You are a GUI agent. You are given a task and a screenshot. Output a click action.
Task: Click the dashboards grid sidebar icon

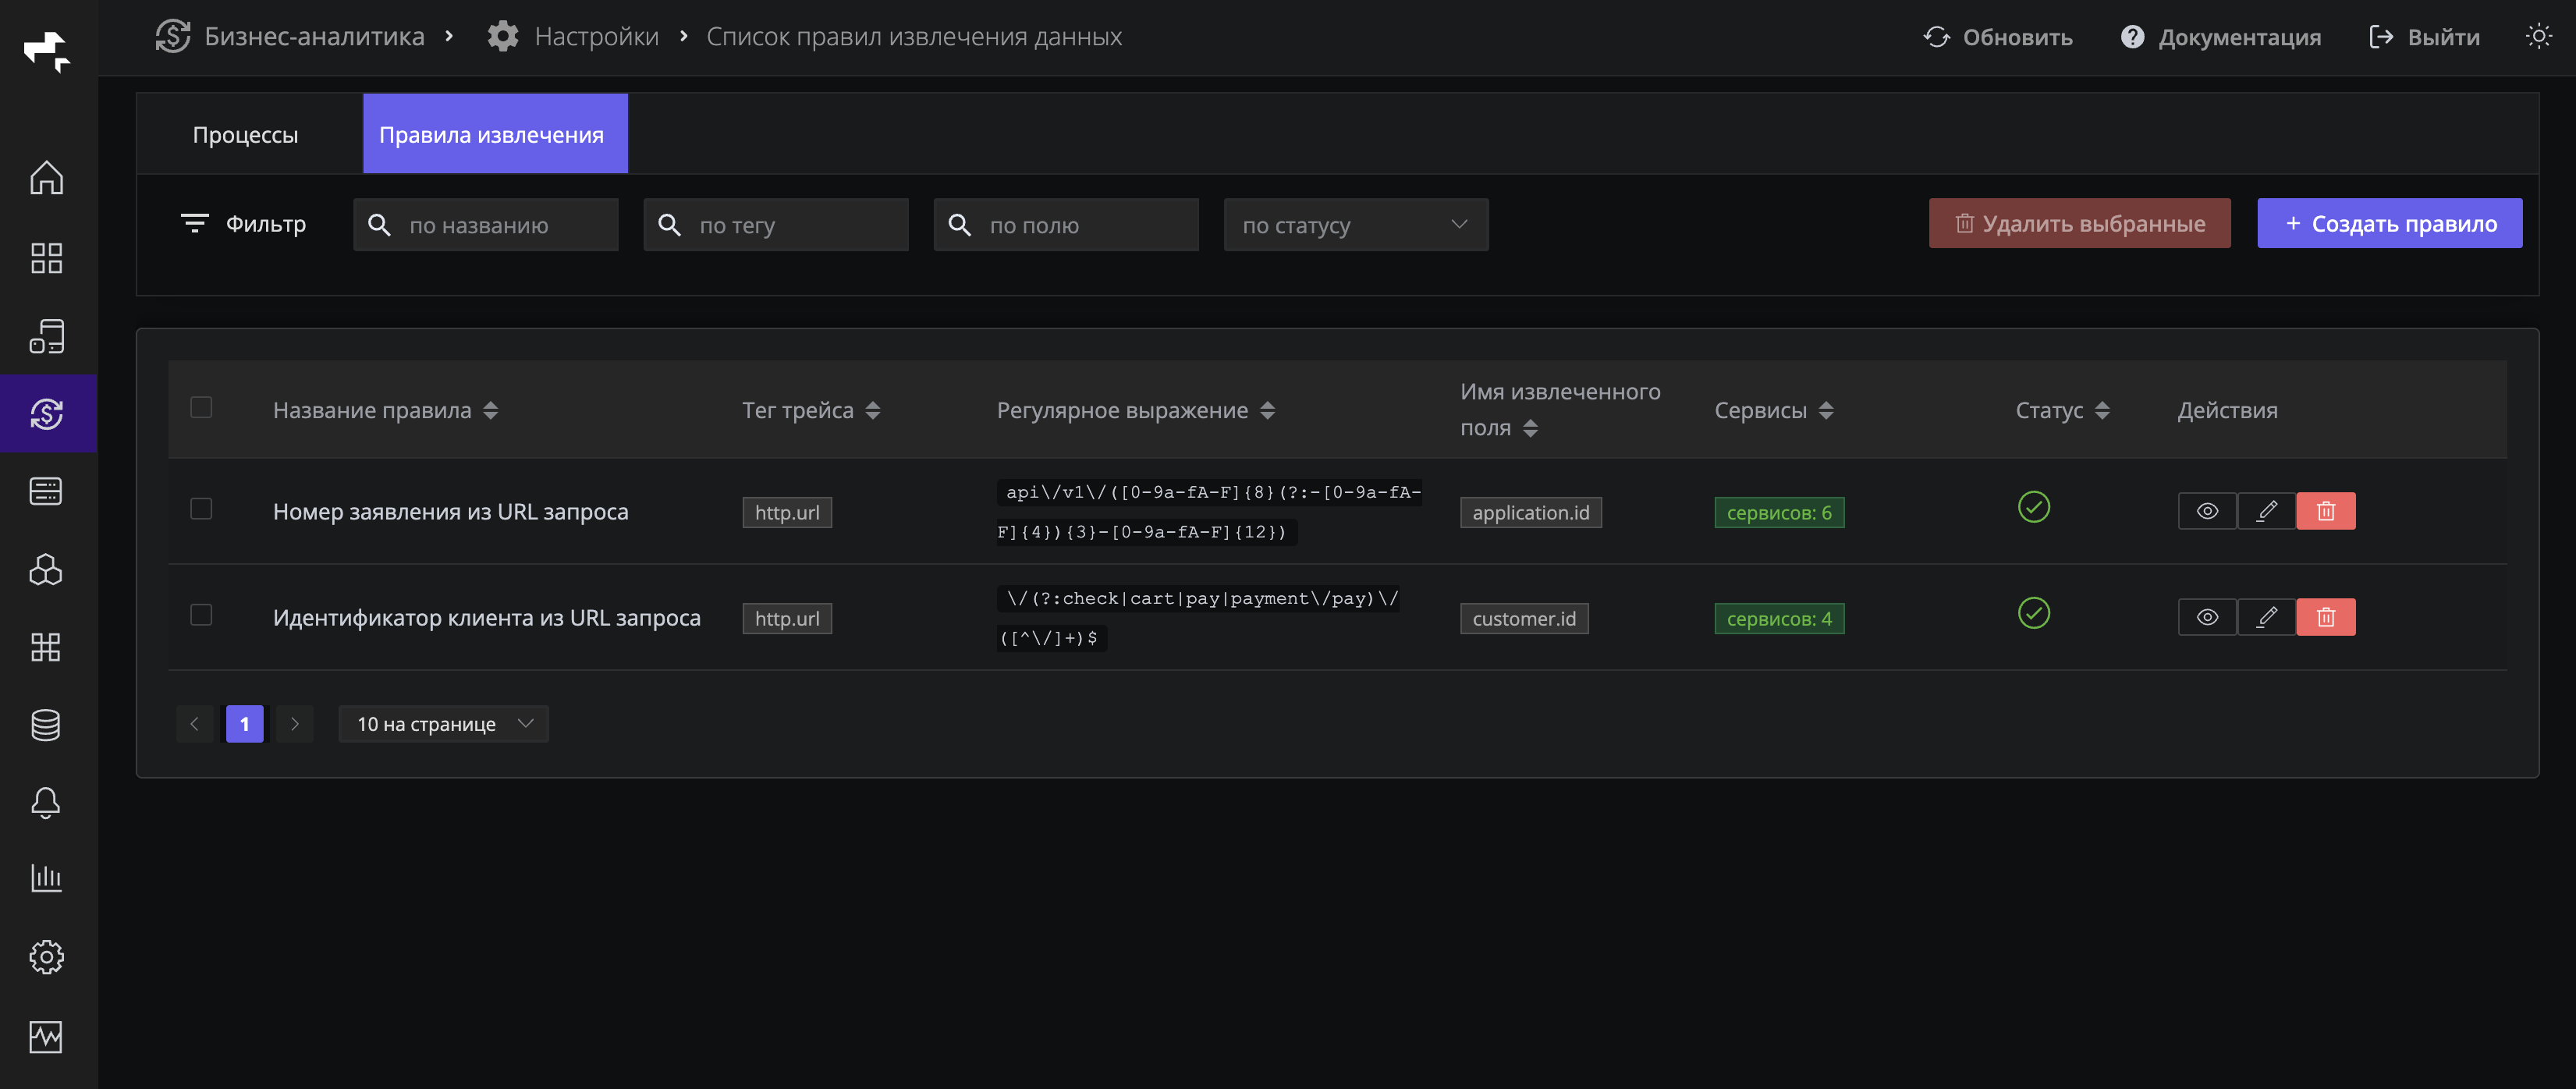(x=46, y=258)
